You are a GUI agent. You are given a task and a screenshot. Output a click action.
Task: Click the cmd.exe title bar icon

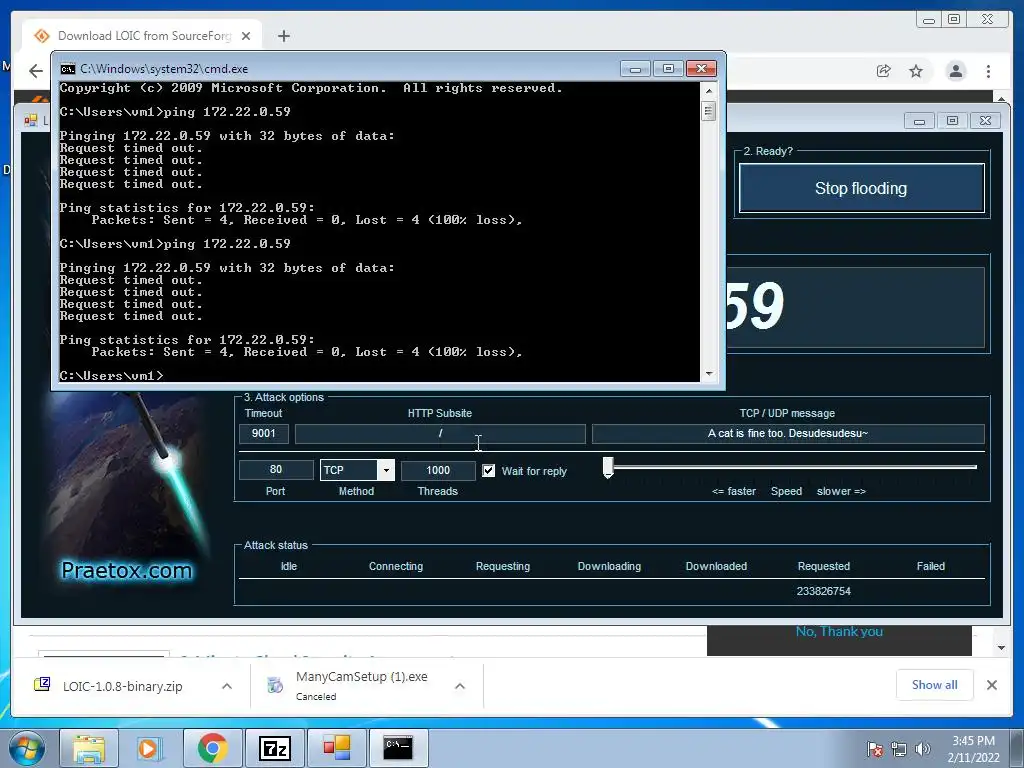[x=67, y=69]
